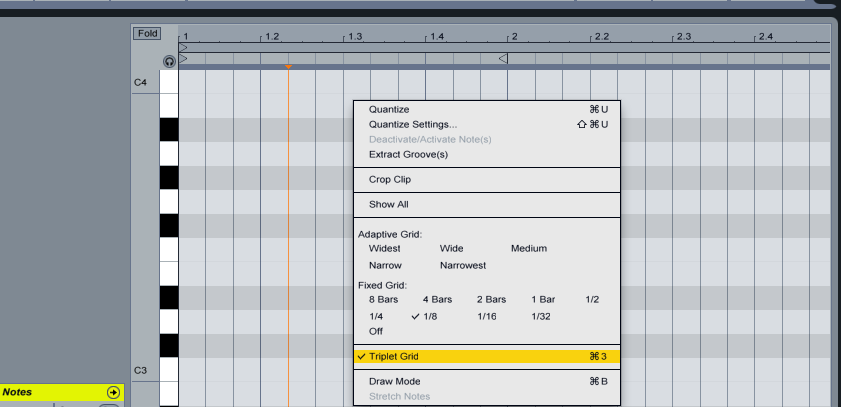The image size is (841, 407).
Task: Select 1/4 fixed grid
Action: coord(376,316)
